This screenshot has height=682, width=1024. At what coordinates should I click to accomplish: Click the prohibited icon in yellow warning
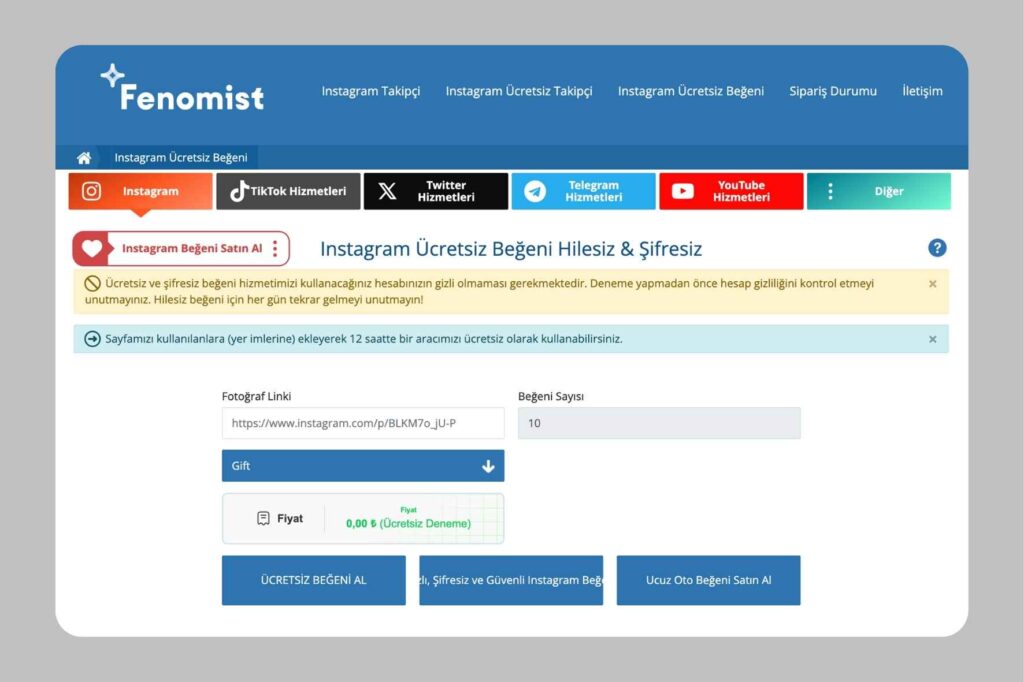pos(92,284)
